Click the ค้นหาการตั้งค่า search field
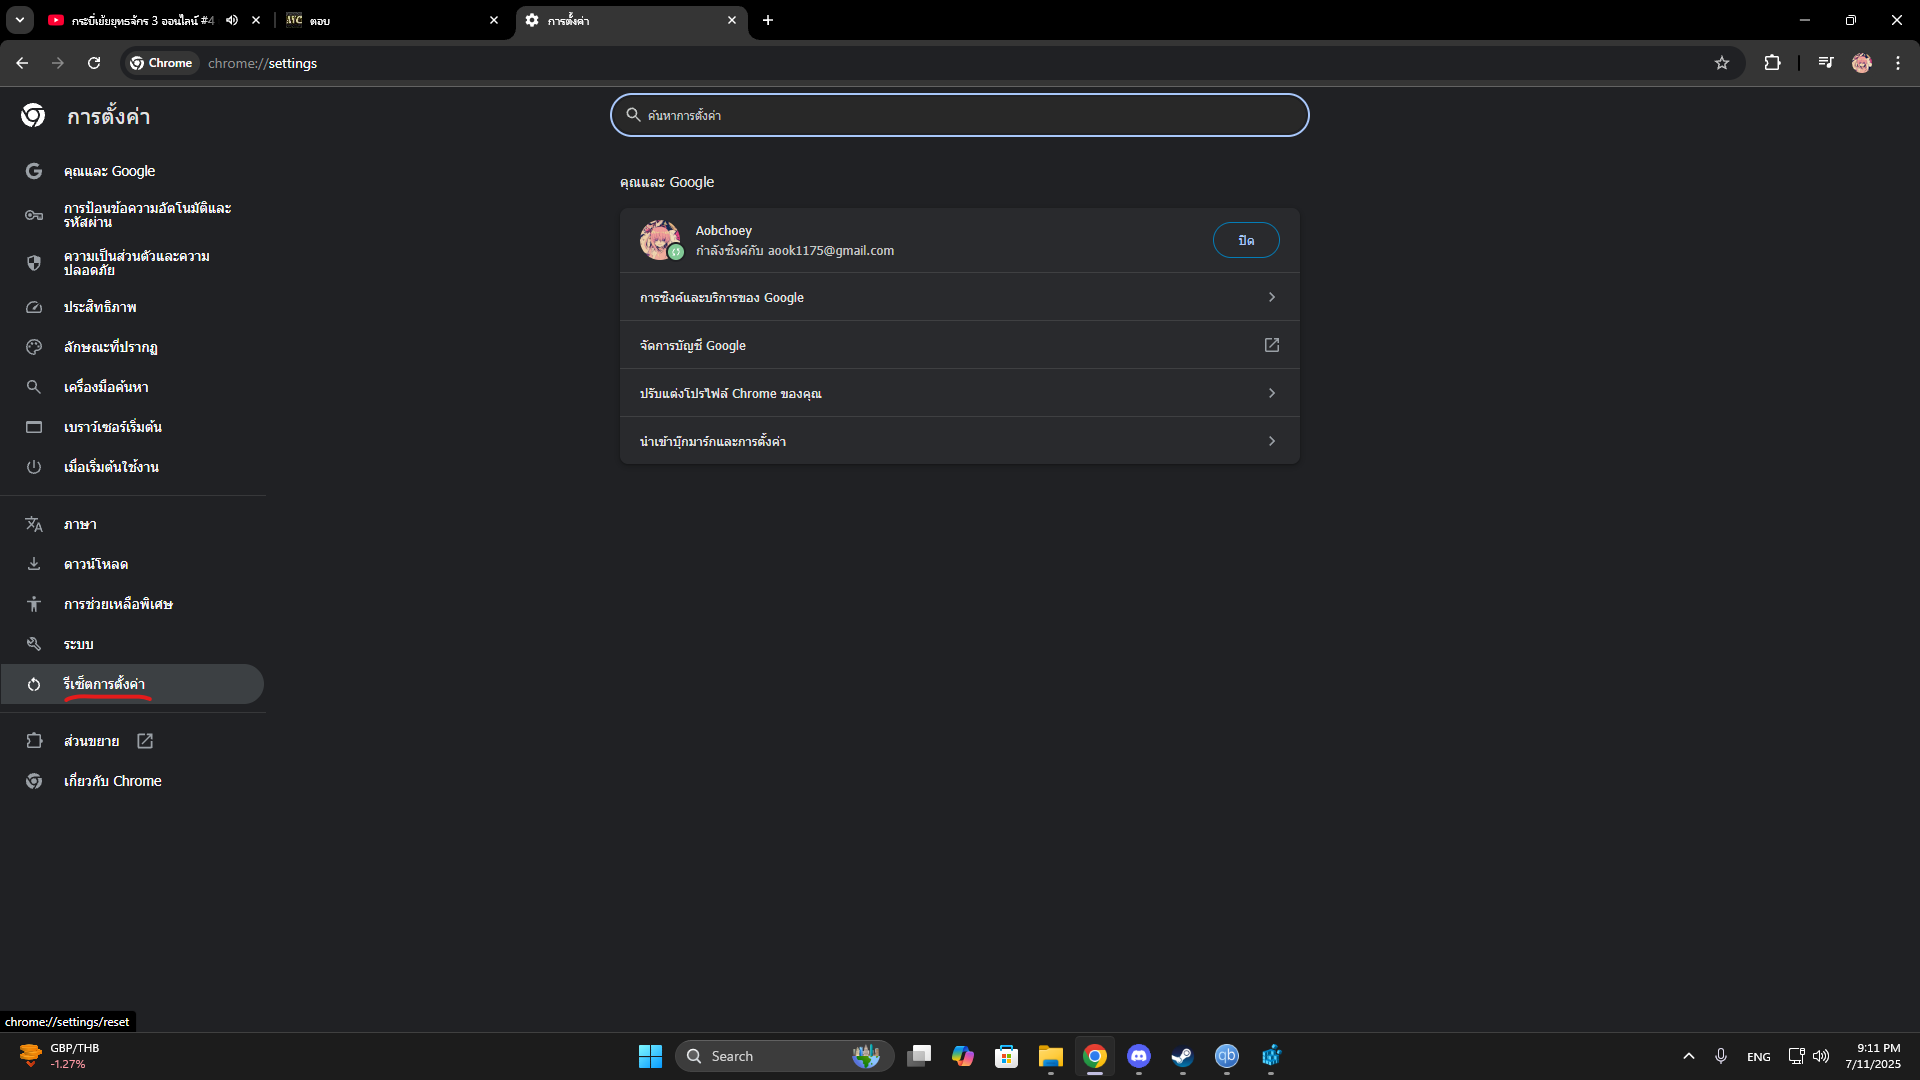Image resolution: width=1920 pixels, height=1080 pixels. point(960,115)
